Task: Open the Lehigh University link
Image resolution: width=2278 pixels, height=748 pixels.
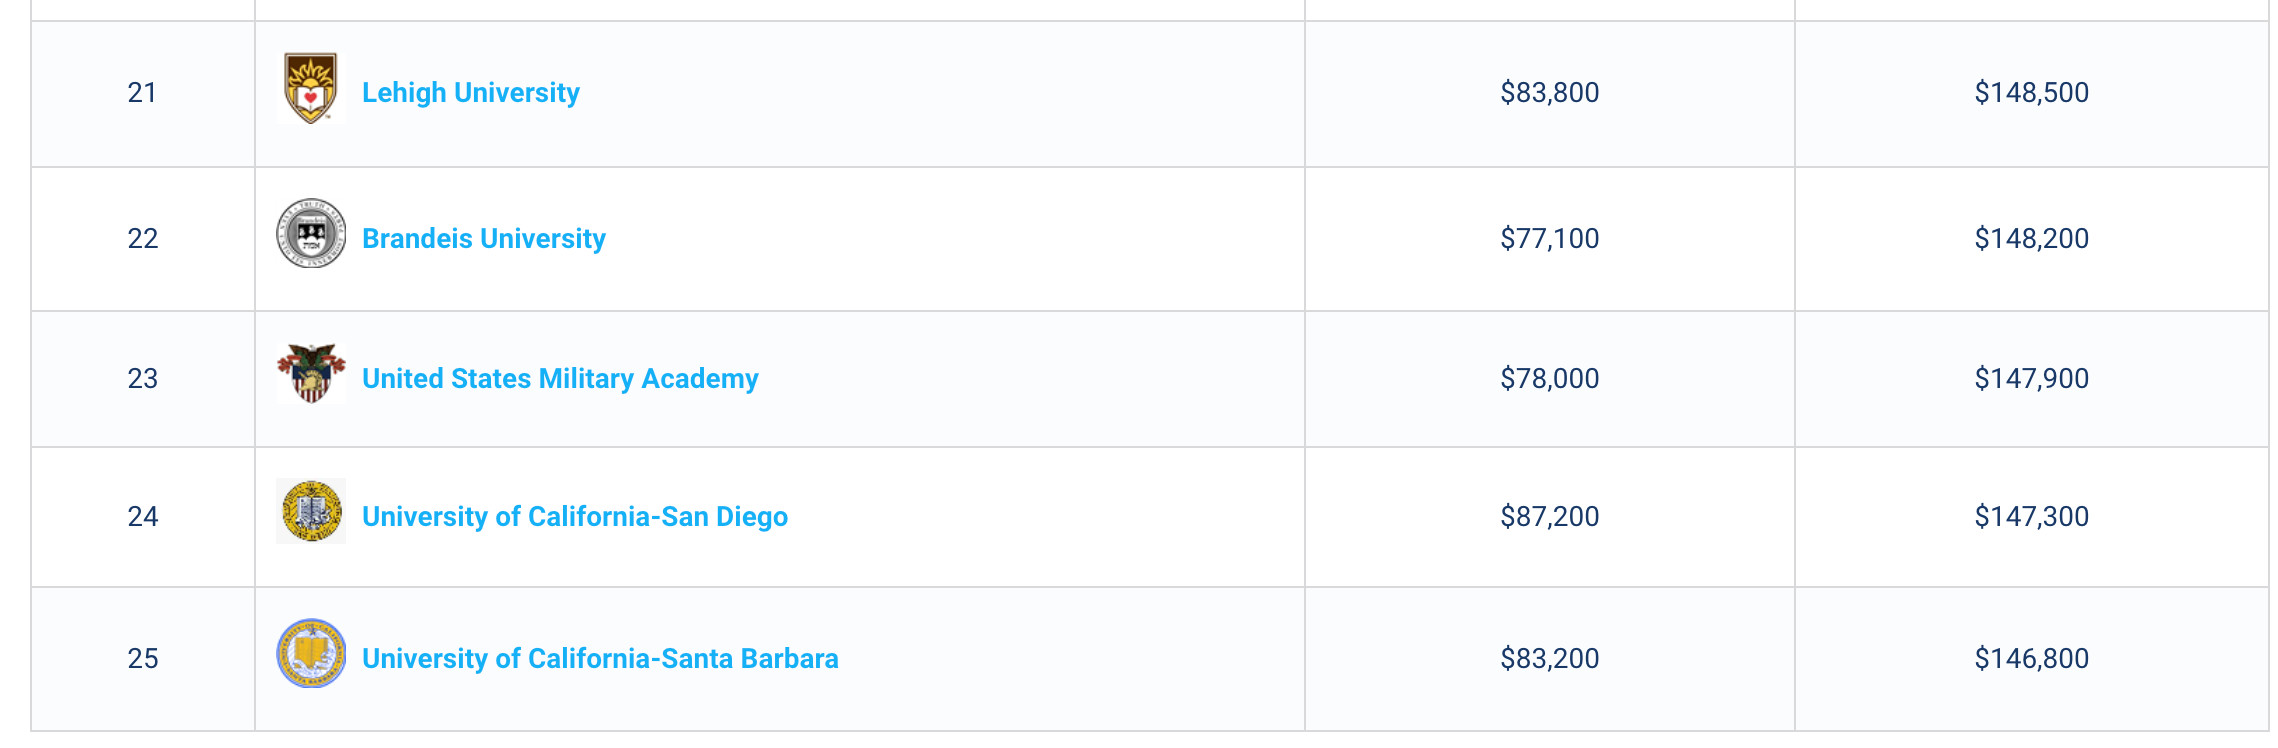Action: pos(471,93)
